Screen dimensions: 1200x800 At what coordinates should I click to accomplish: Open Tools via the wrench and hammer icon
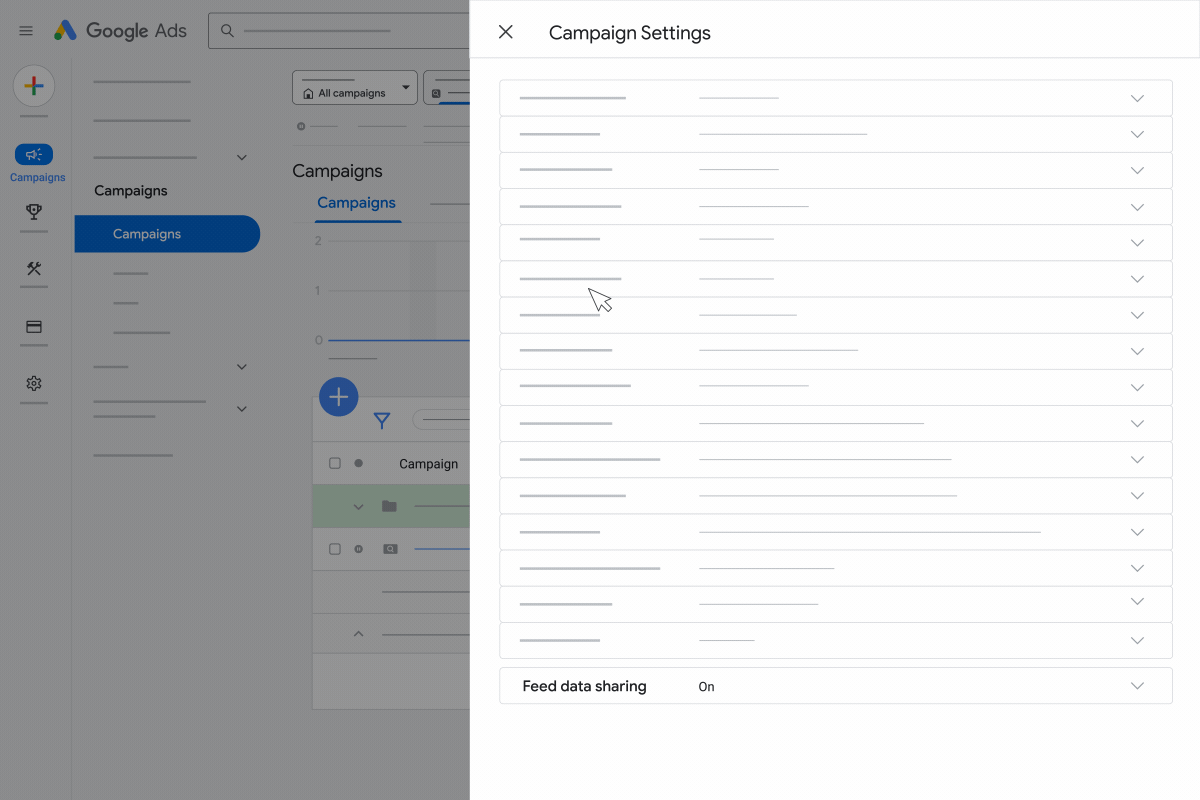tap(34, 269)
